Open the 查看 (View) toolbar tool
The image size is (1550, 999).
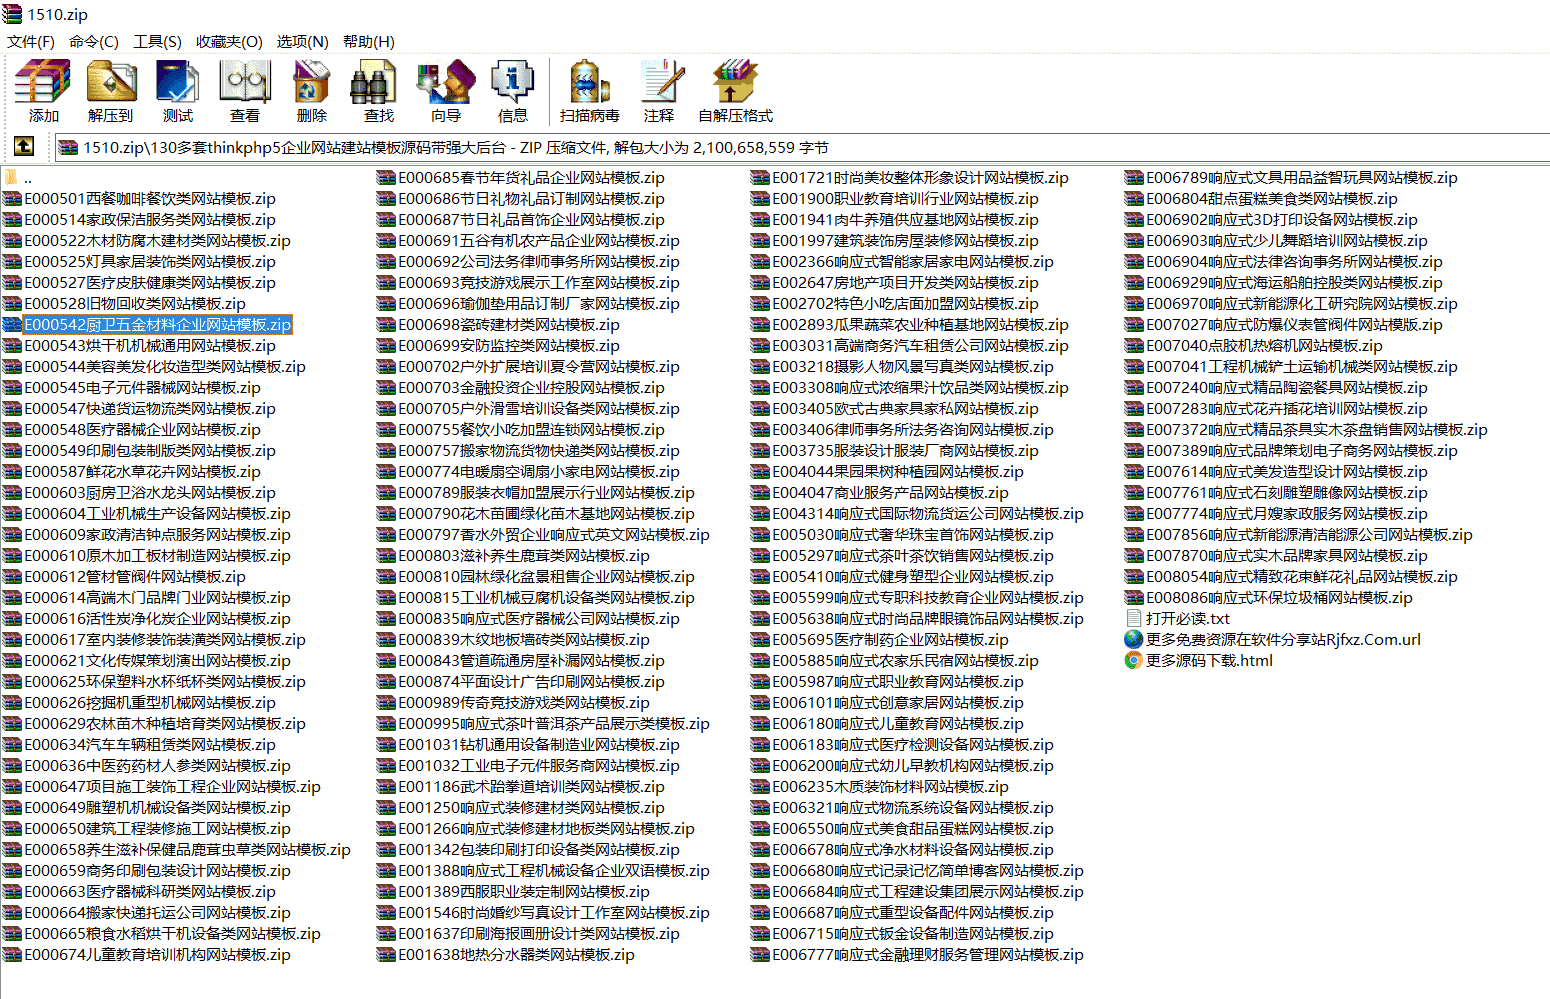tap(245, 91)
